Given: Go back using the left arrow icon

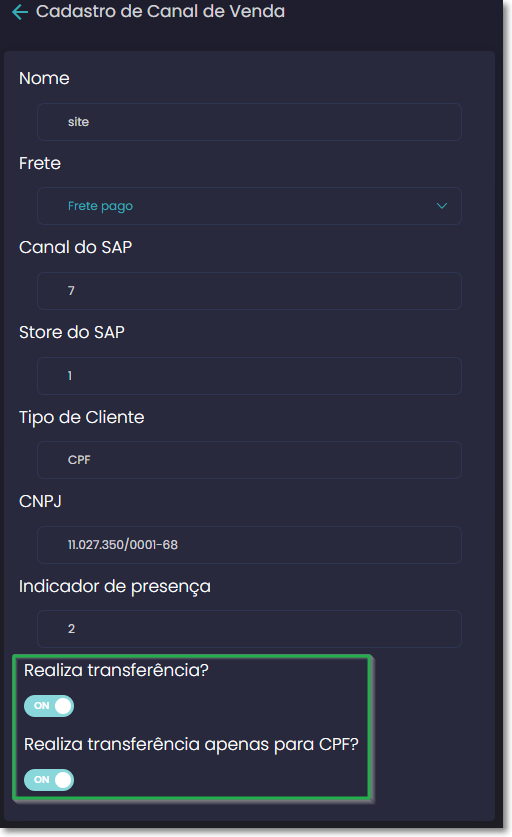Looking at the screenshot, I should 20,12.
